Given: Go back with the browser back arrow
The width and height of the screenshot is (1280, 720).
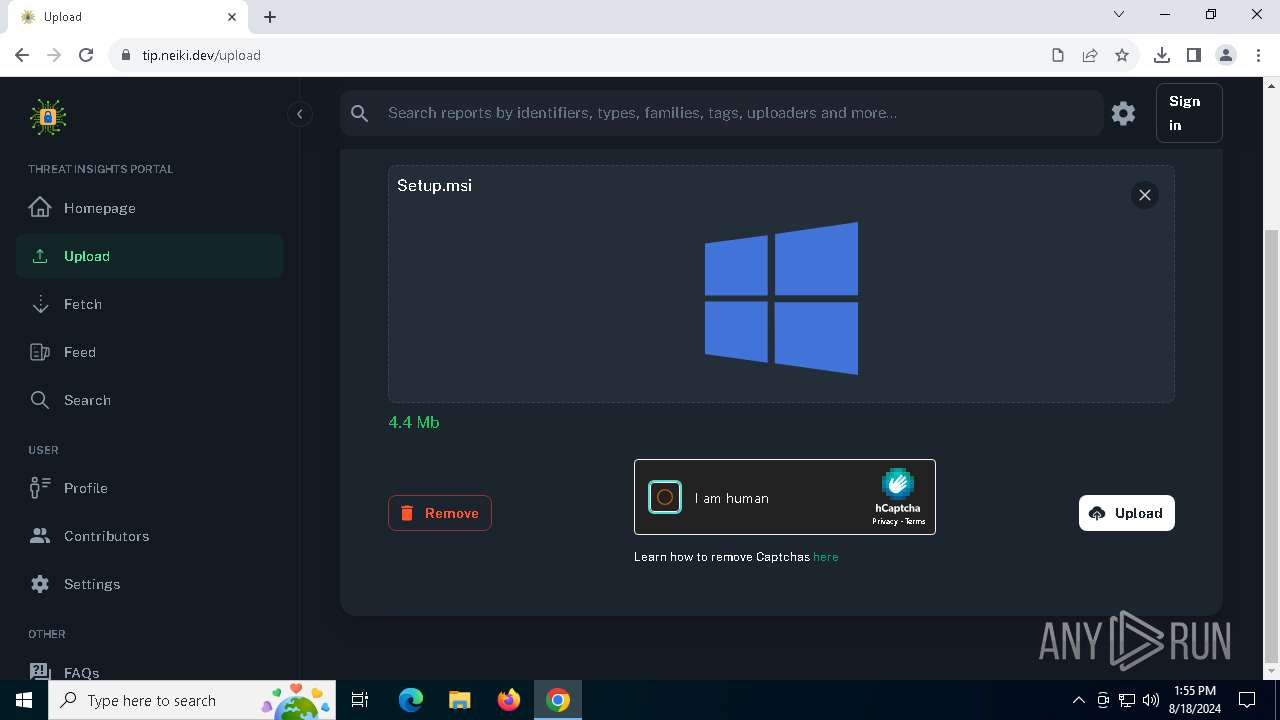Looking at the screenshot, I should (22, 55).
